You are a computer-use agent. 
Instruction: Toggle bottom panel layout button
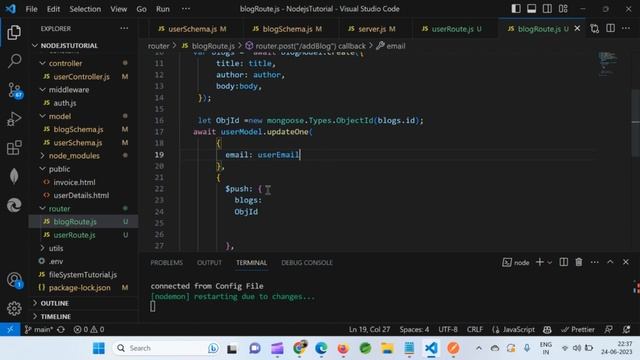coord(531,9)
